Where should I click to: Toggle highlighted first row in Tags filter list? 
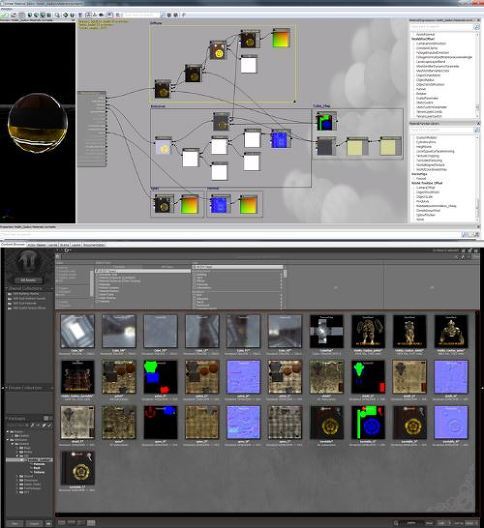[238, 267]
